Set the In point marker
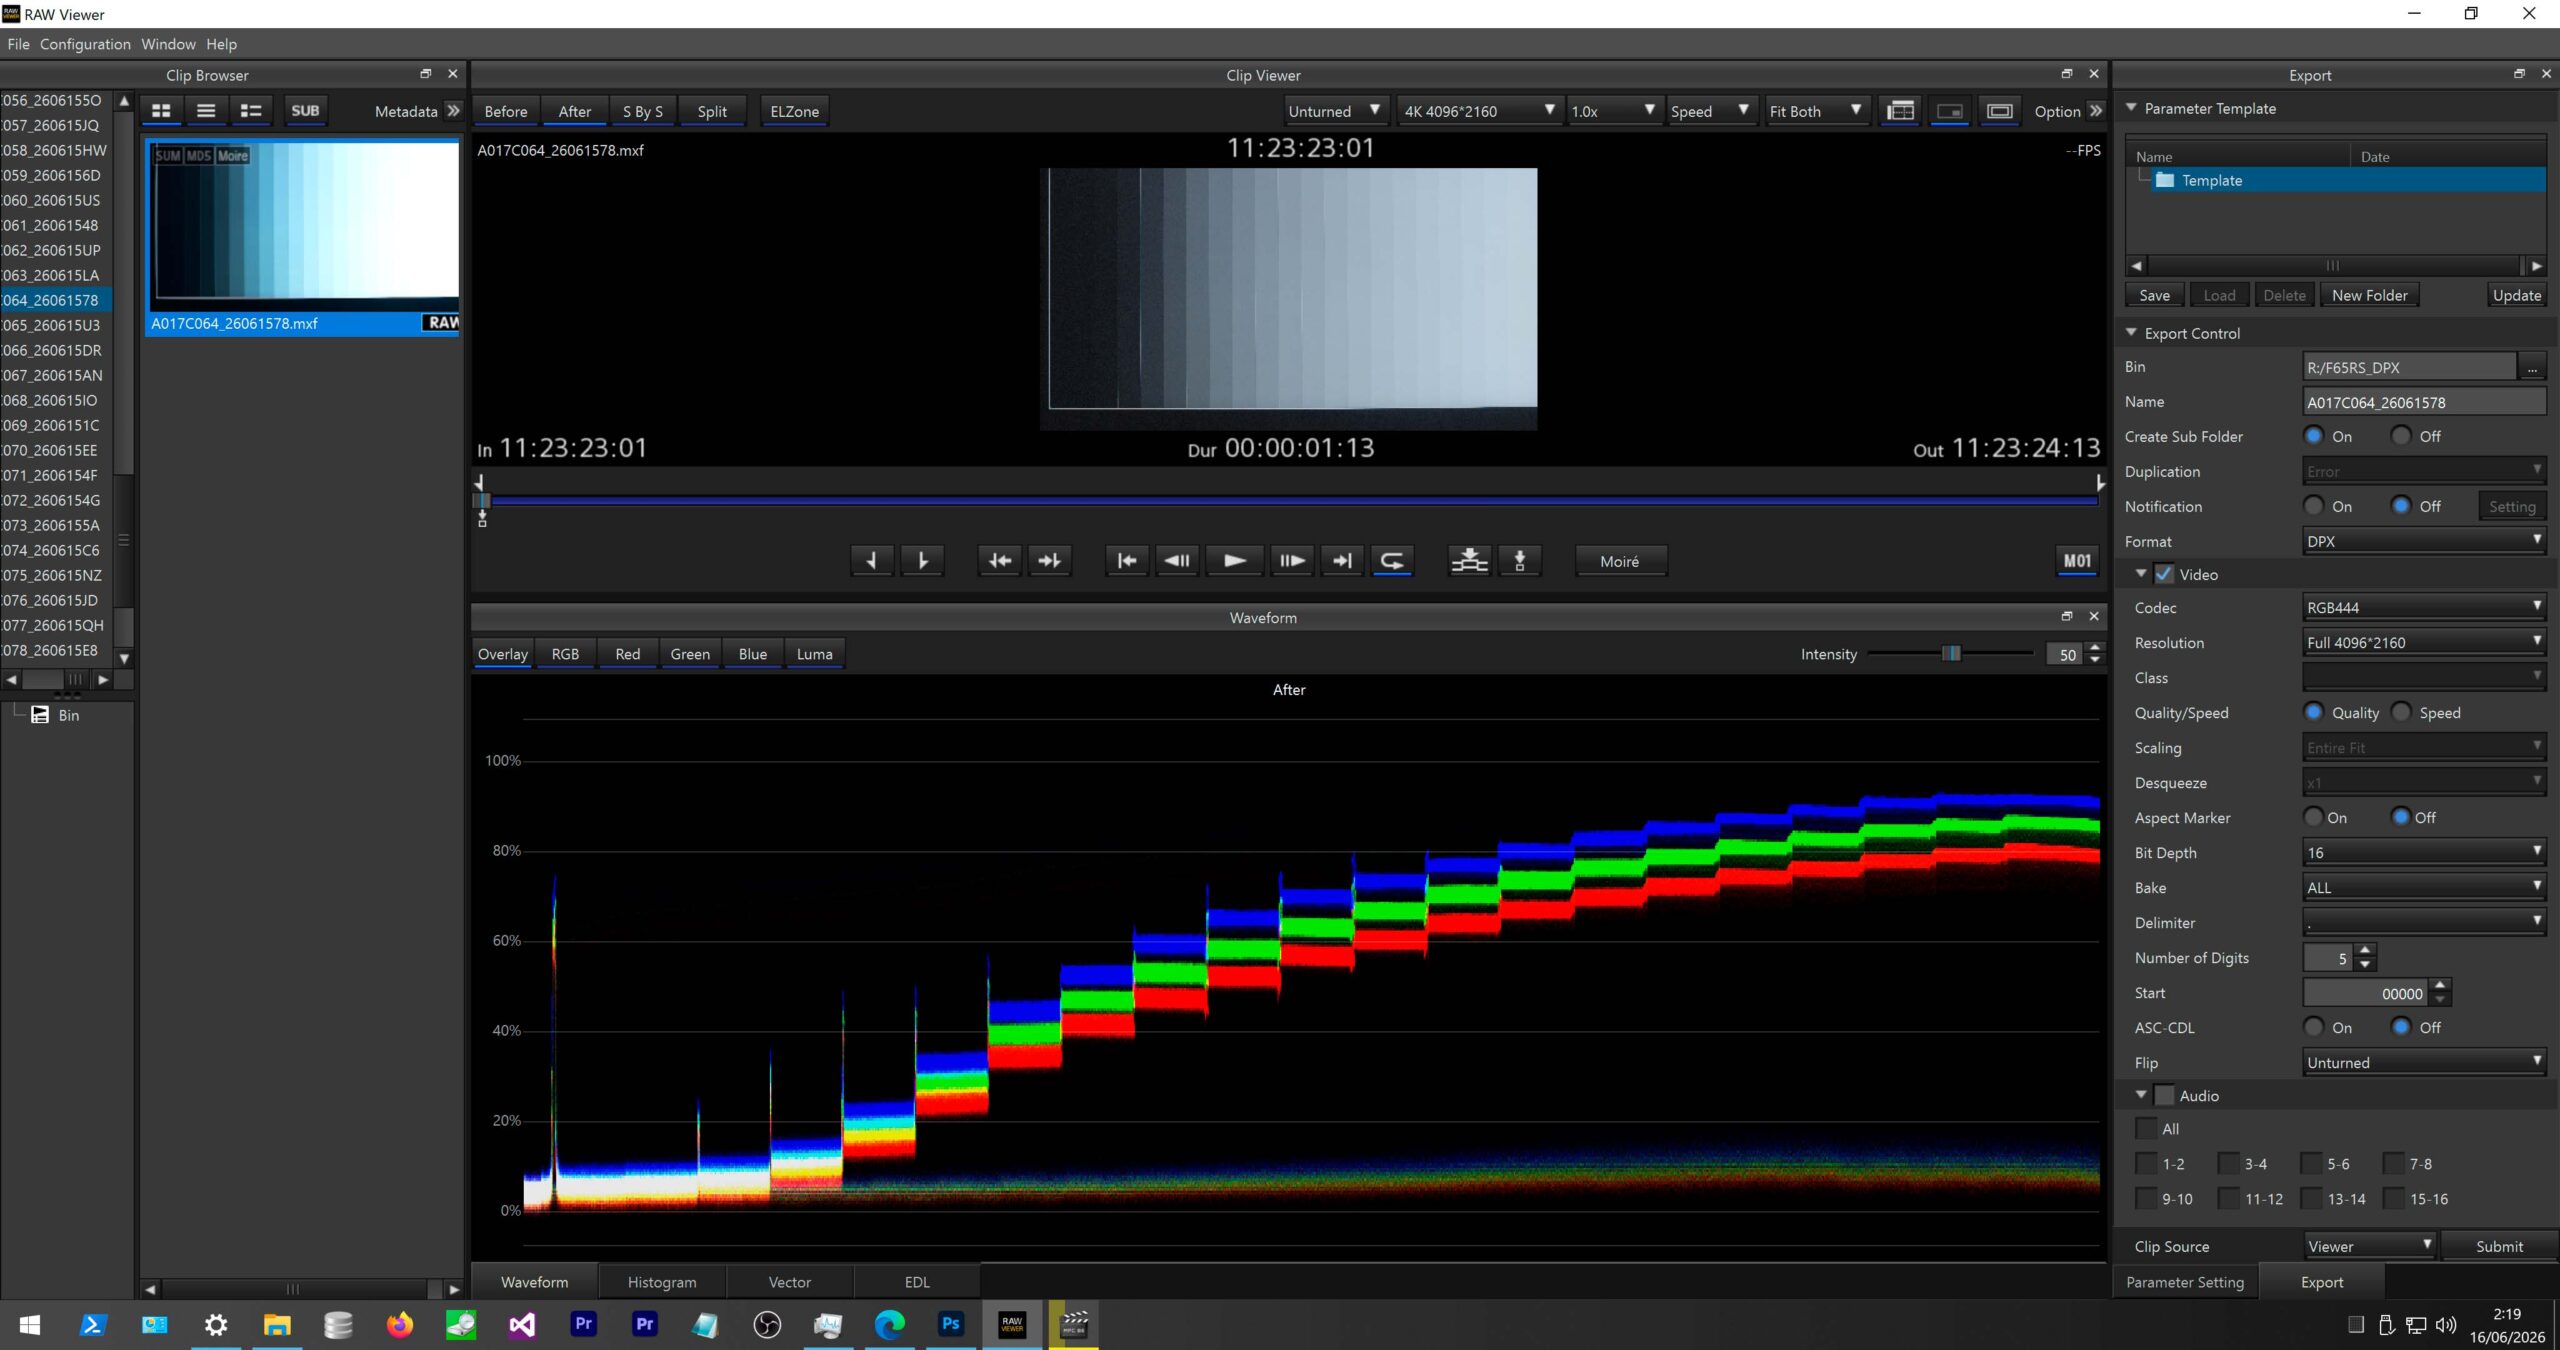 (x=871, y=561)
